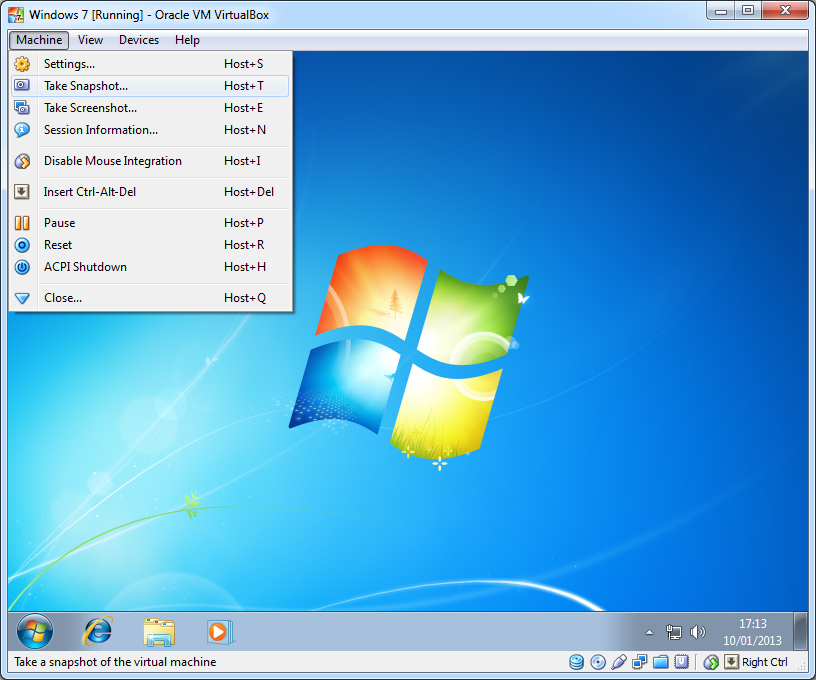
Task: Click the optical CD/DVD drive status icon
Action: tap(598, 662)
